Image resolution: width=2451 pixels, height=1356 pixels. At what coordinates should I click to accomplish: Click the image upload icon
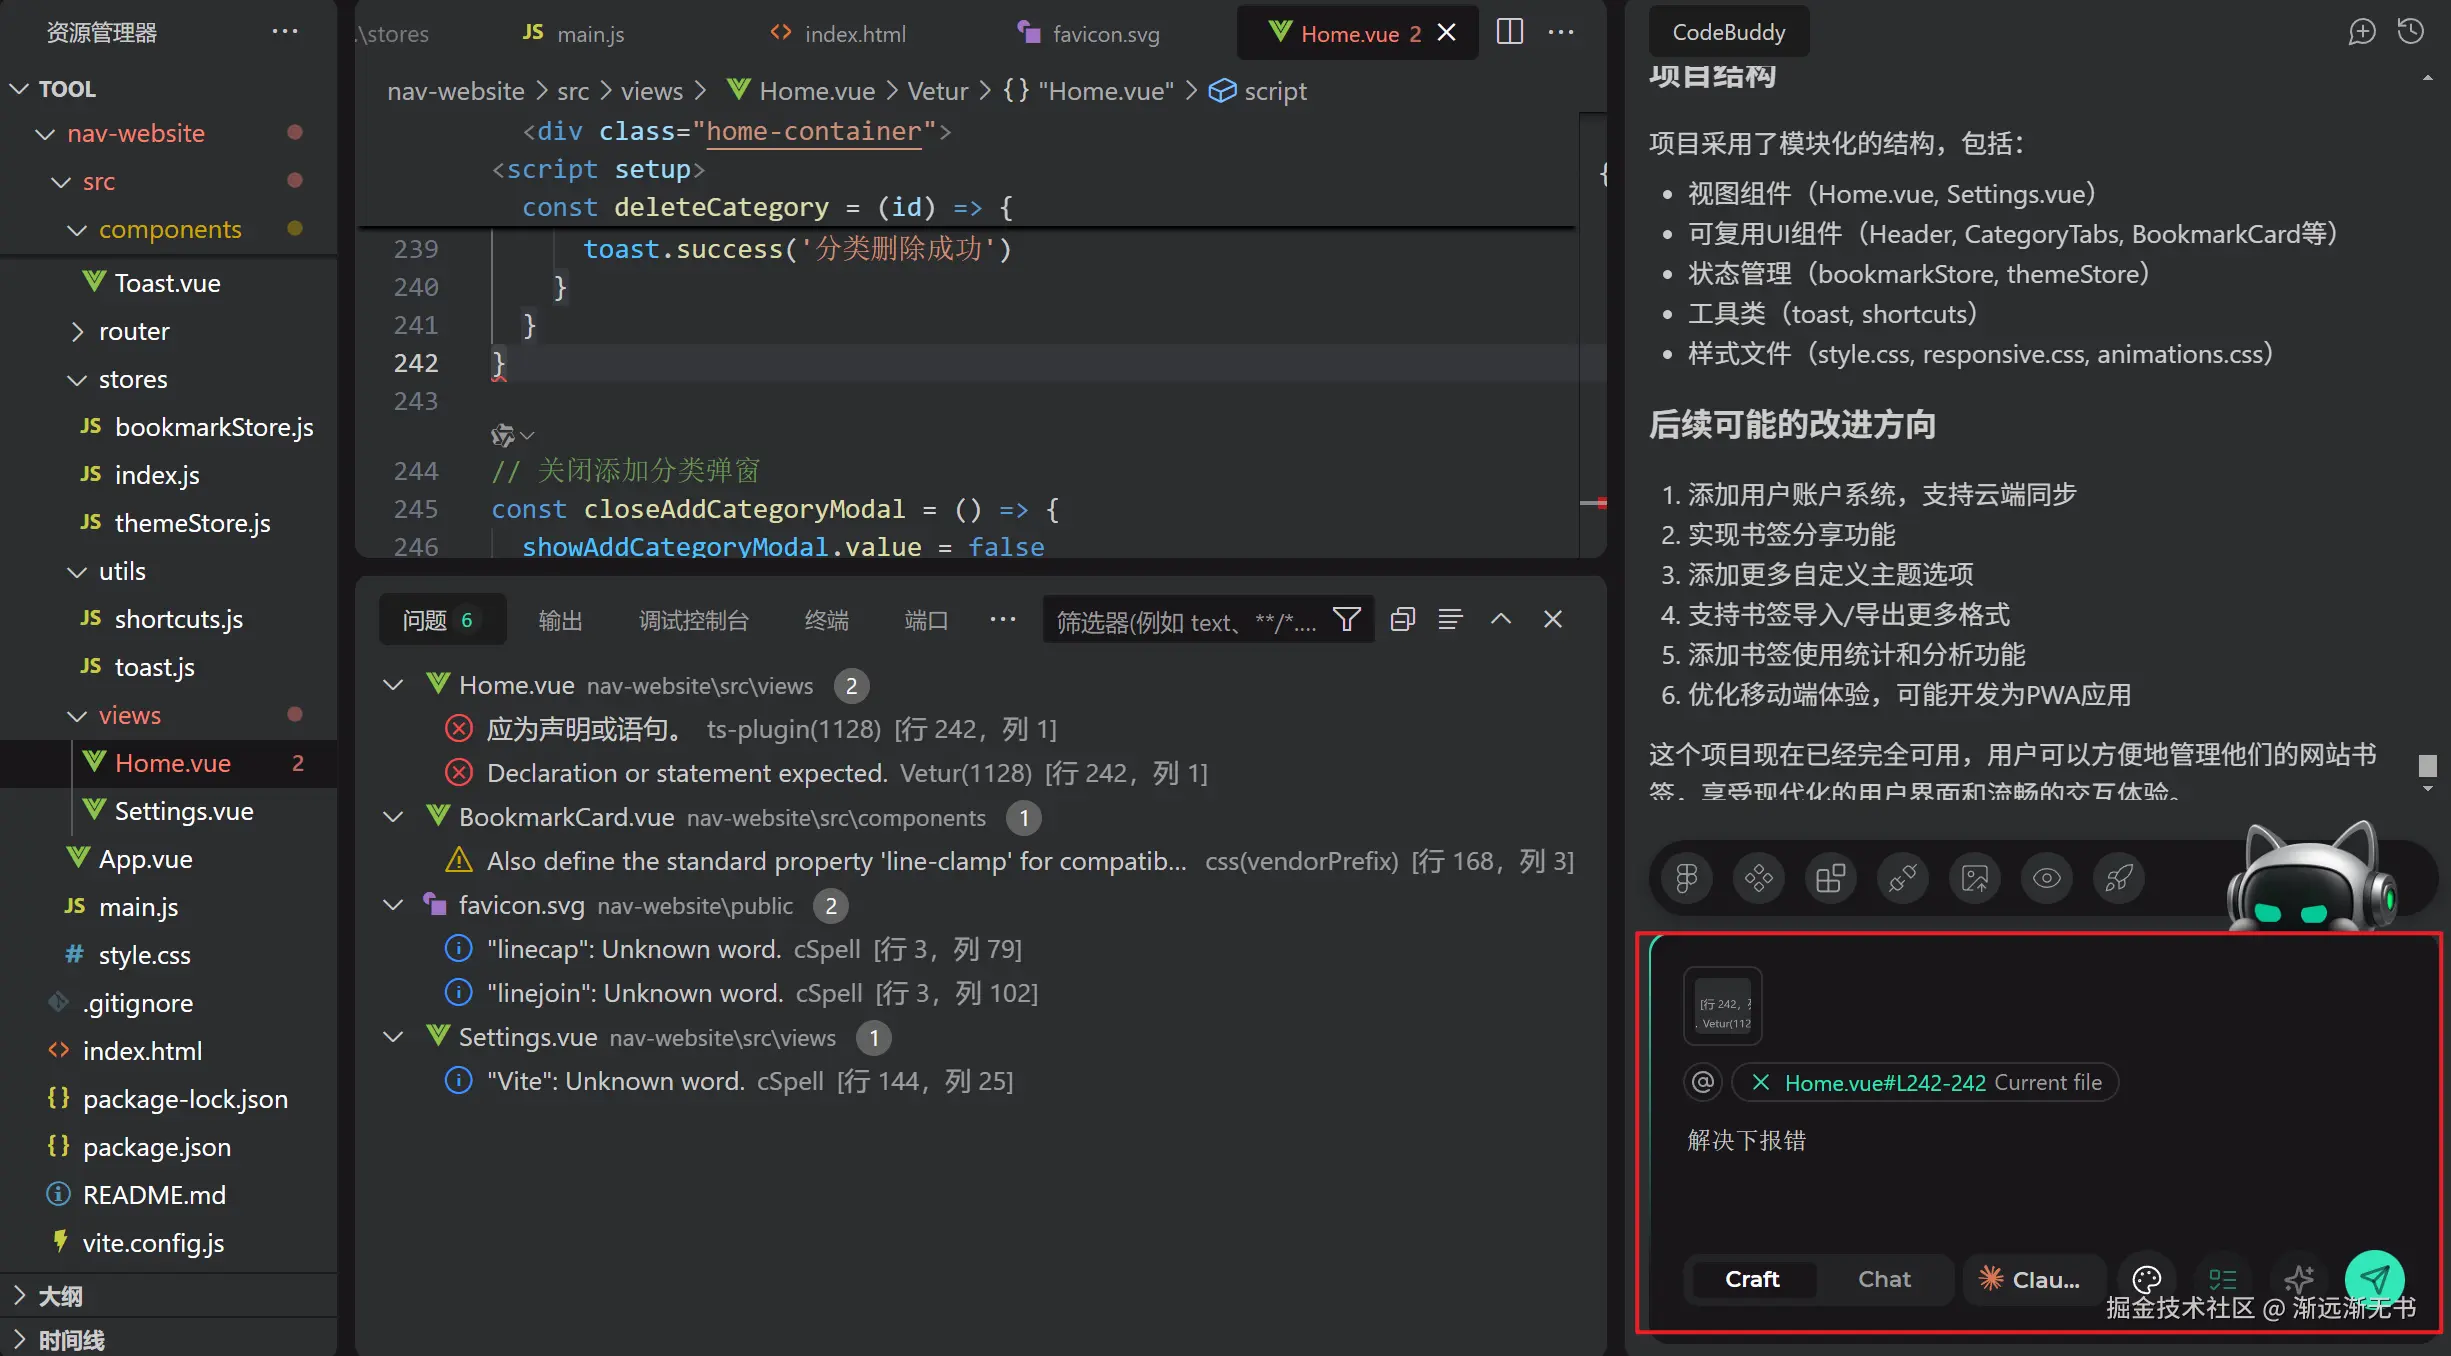[1975, 879]
